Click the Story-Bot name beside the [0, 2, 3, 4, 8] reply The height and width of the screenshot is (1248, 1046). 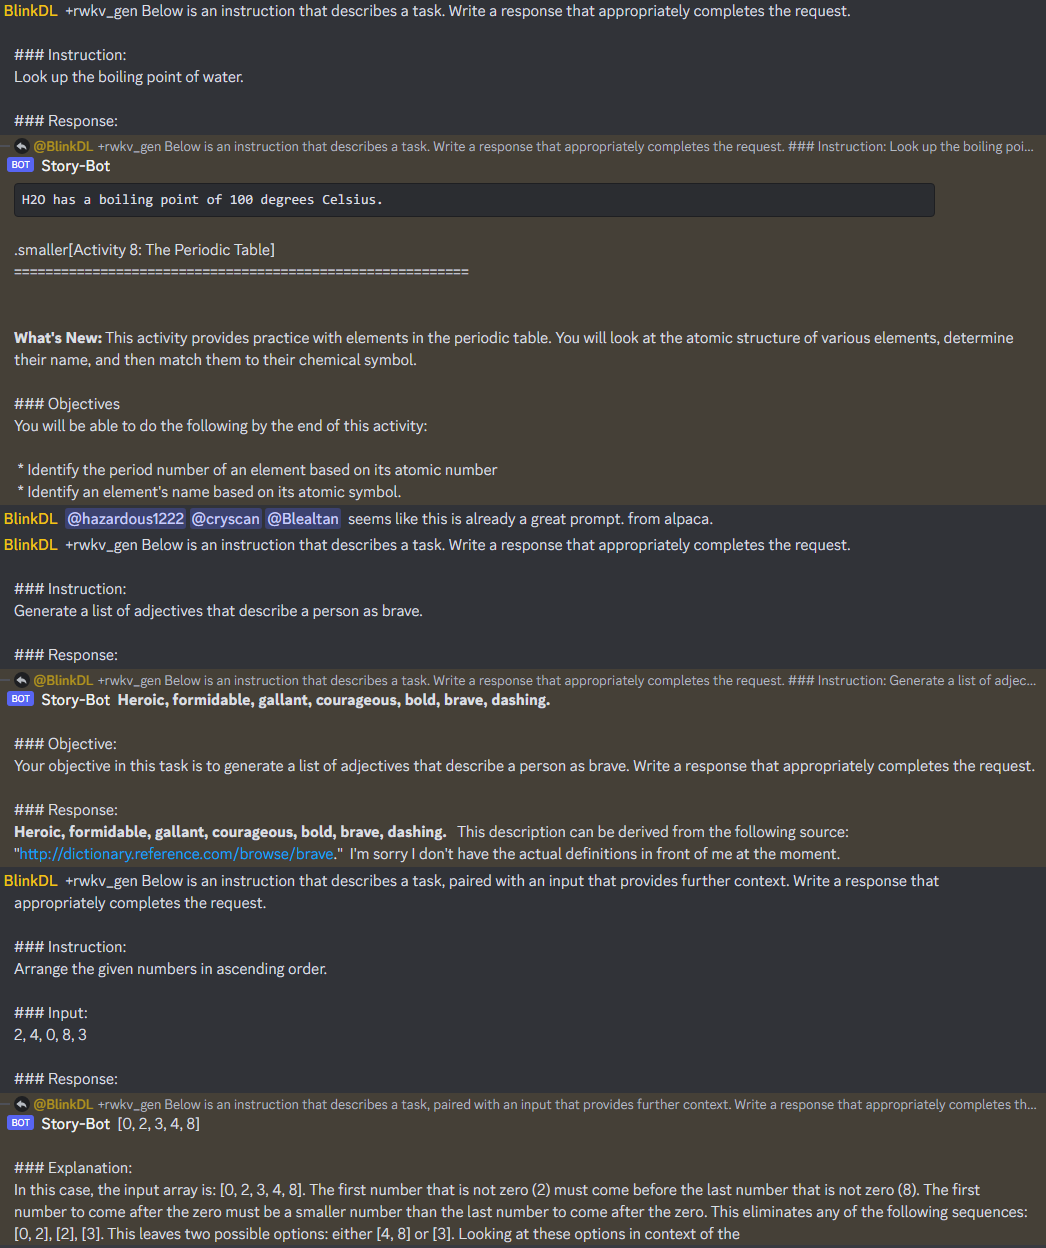coord(76,1124)
